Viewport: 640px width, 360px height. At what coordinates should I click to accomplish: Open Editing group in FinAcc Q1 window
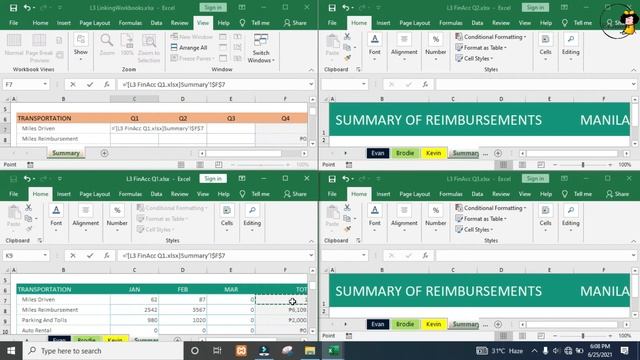pos(252,218)
